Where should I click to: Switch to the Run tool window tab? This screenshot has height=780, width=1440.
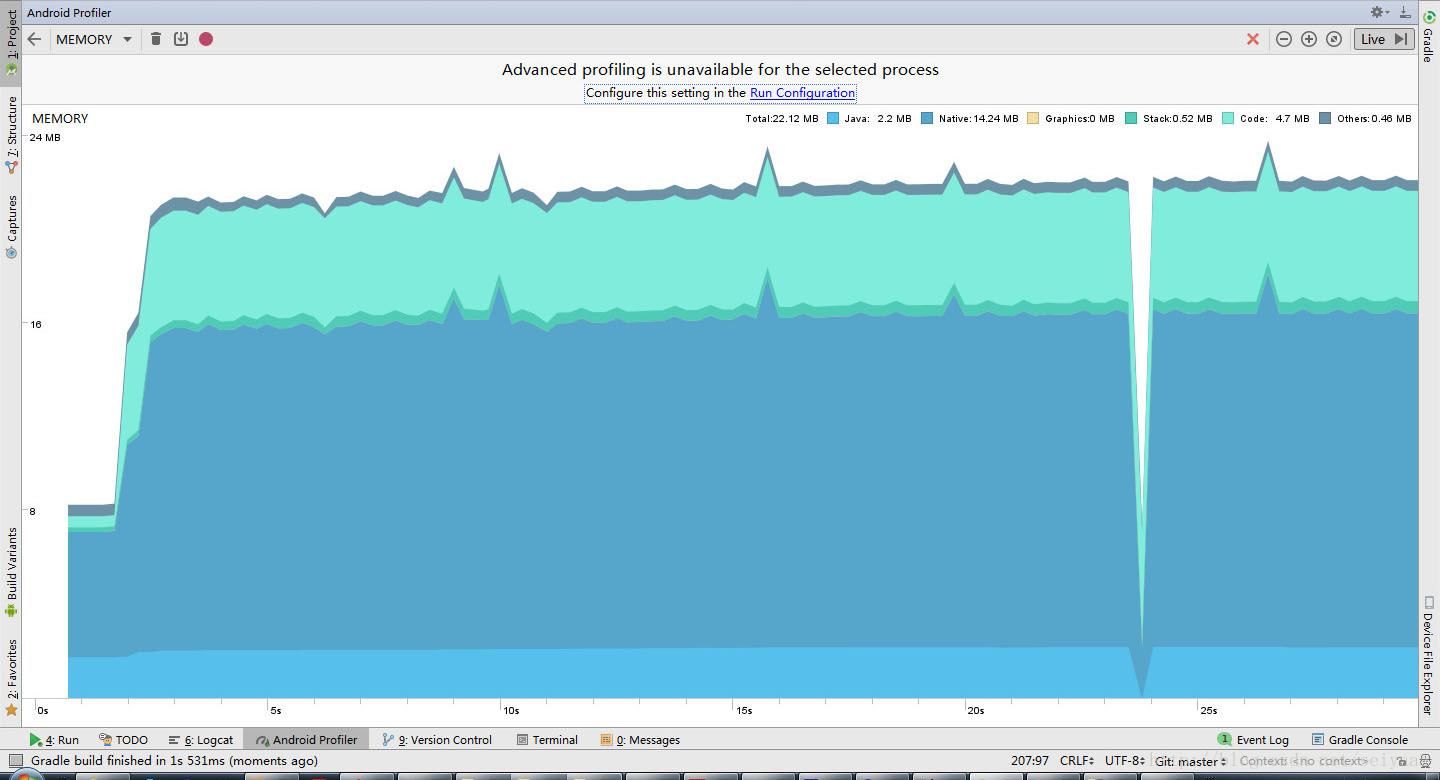[55, 740]
